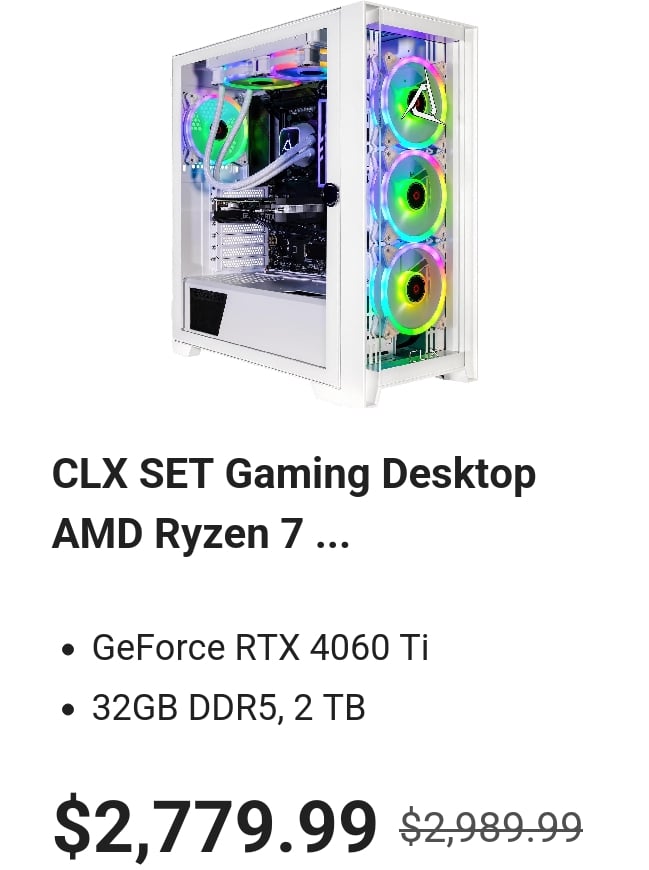Click the crossed-out $2,989.99 original price

click(491, 826)
